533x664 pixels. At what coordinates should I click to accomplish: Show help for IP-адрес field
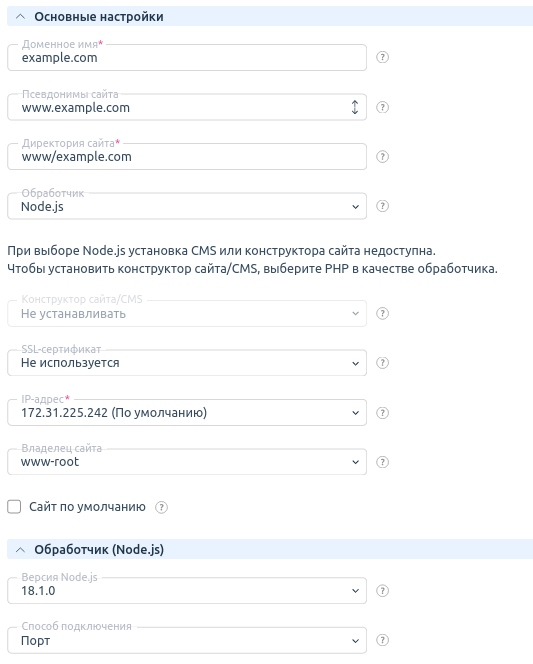[382, 413]
